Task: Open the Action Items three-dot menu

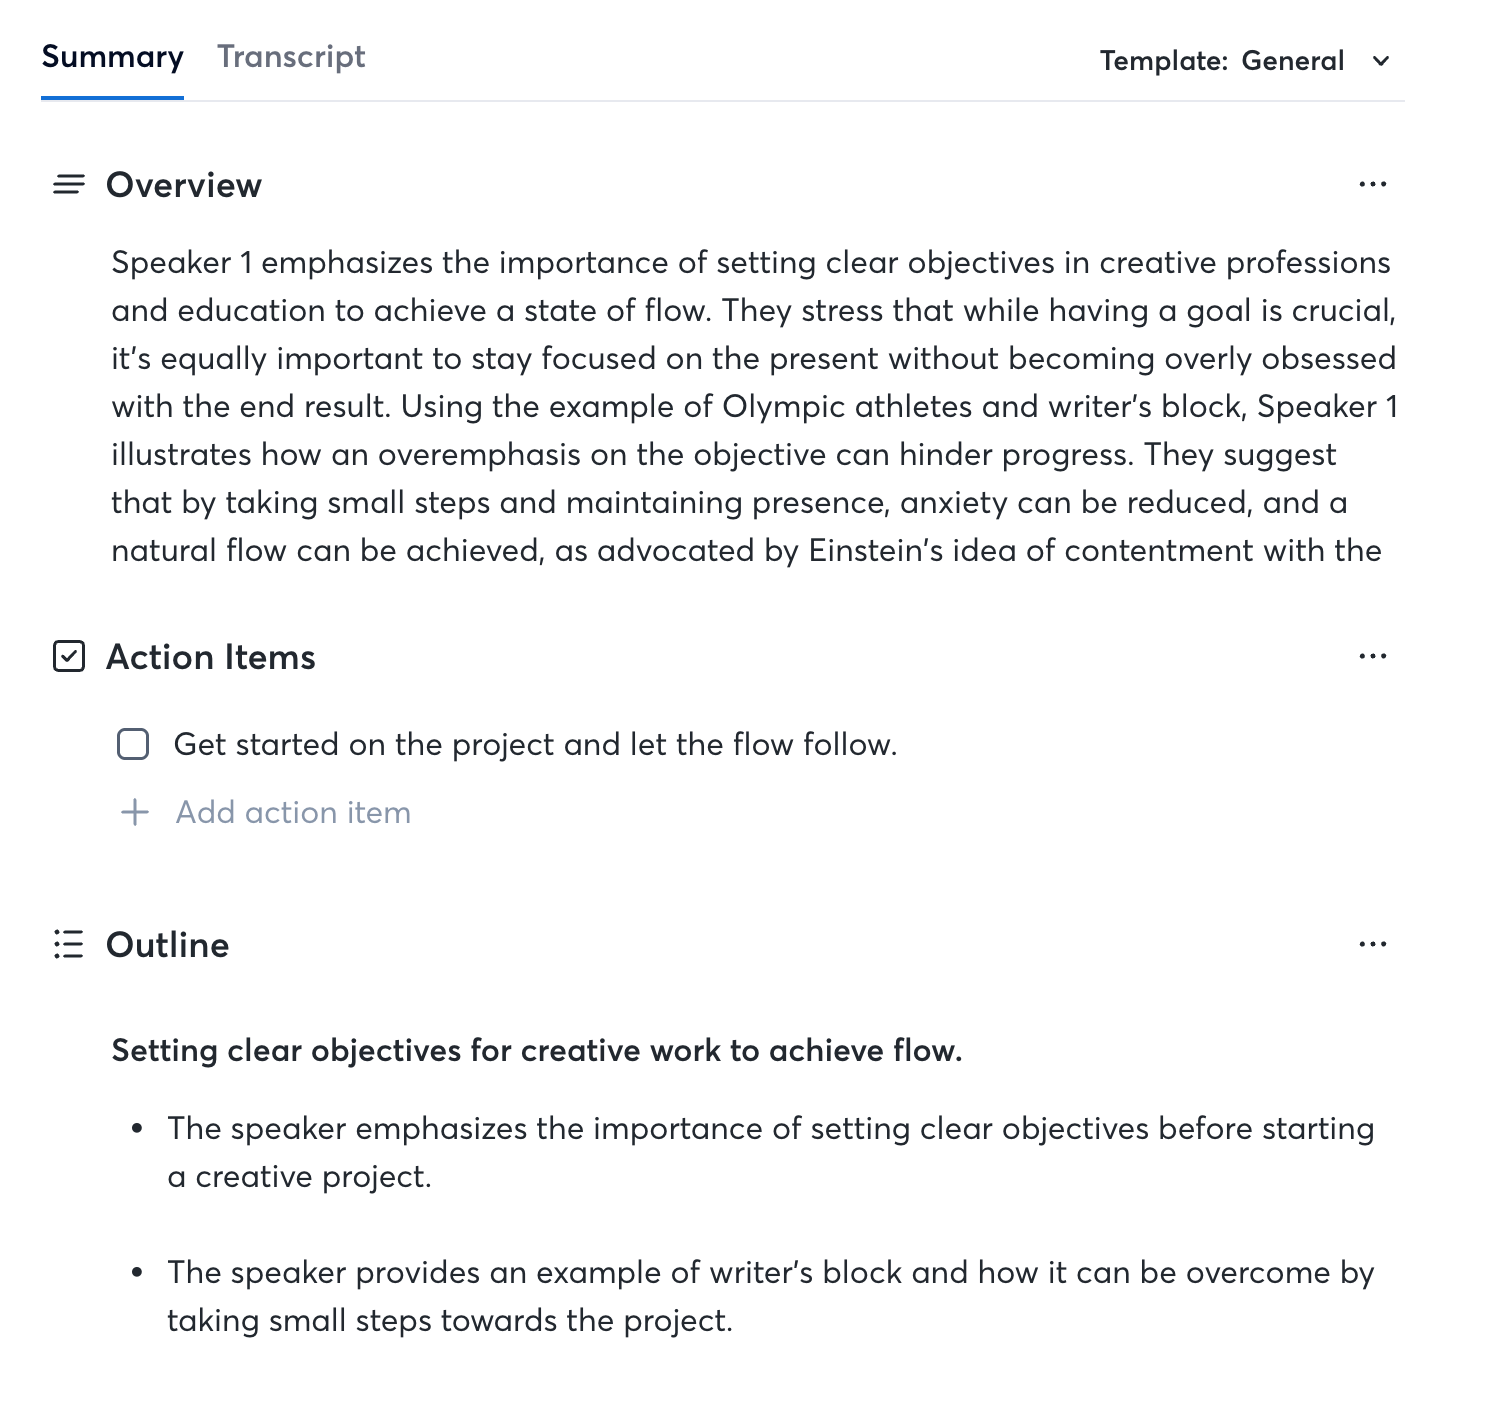Action: [x=1372, y=656]
